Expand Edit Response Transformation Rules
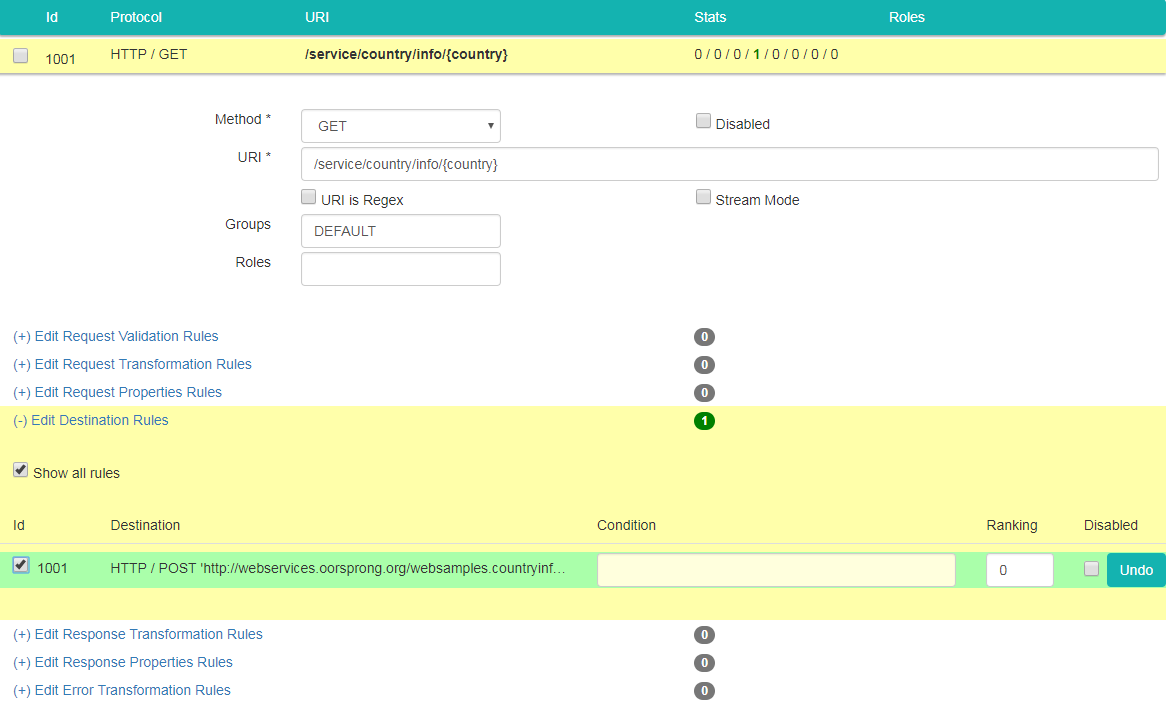 pyautogui.click(x=138, y=635)
